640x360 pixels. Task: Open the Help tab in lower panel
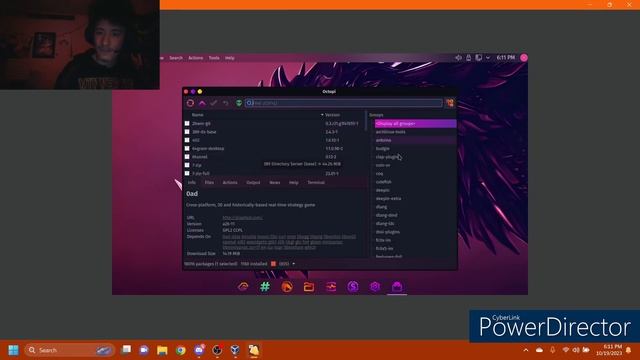pos(293,182)
